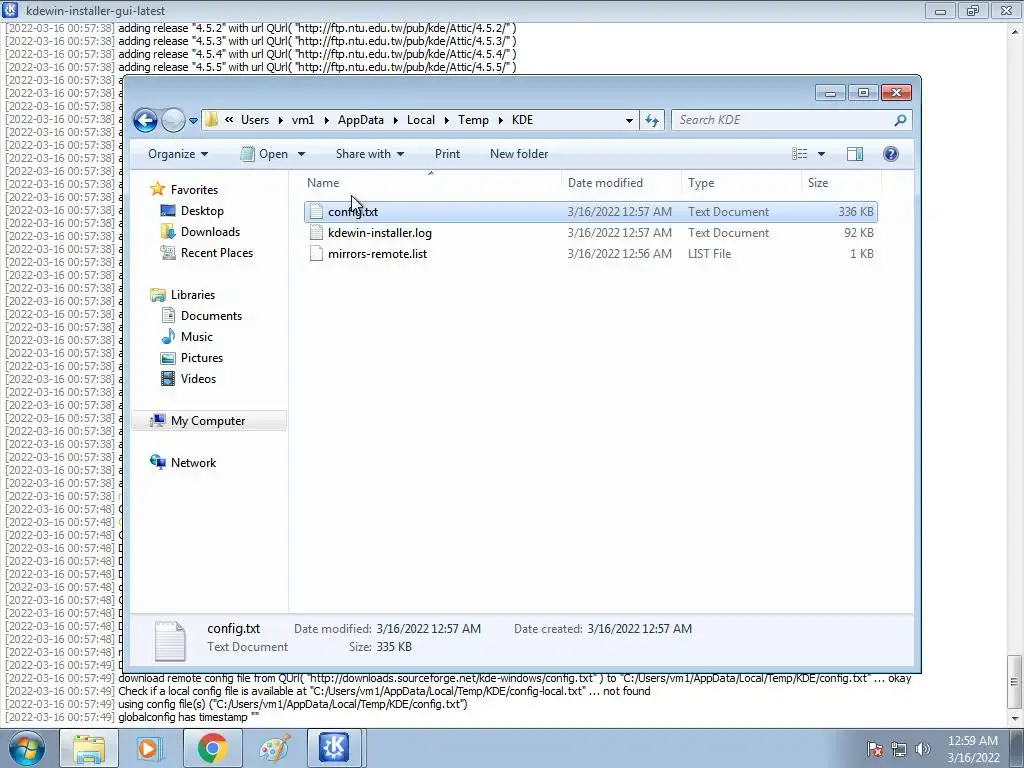Click Print in the toolbar
The height and width of the screenshot is (768, 1024).
pos(447,154)
